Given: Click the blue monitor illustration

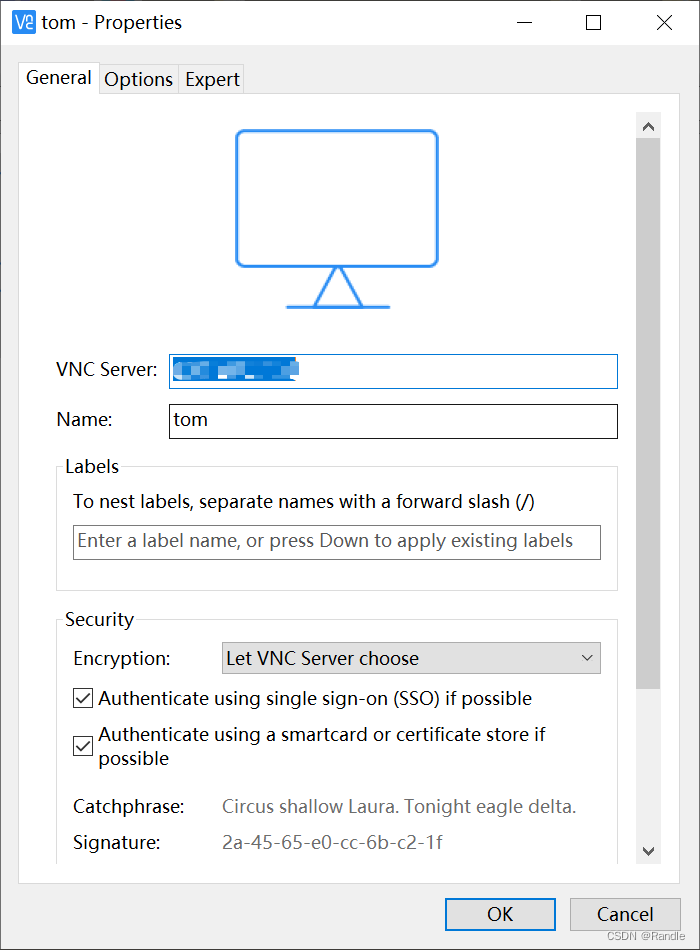Looking at the screenshot, I should [337, 219].
